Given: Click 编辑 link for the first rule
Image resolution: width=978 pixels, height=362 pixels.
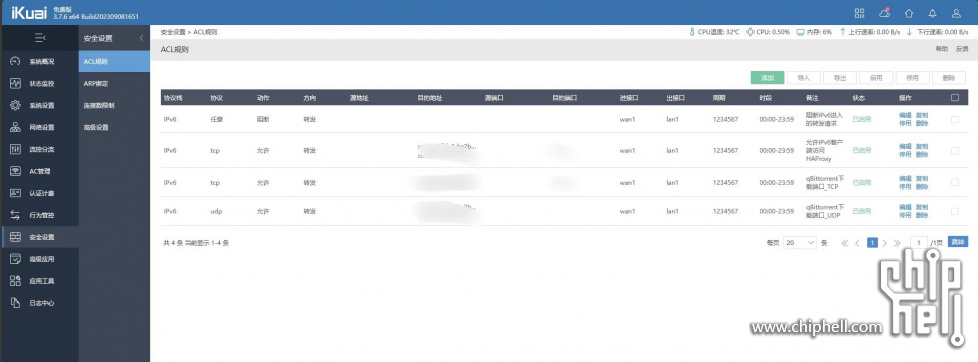Looking at the screenshot, I should 905,115.
